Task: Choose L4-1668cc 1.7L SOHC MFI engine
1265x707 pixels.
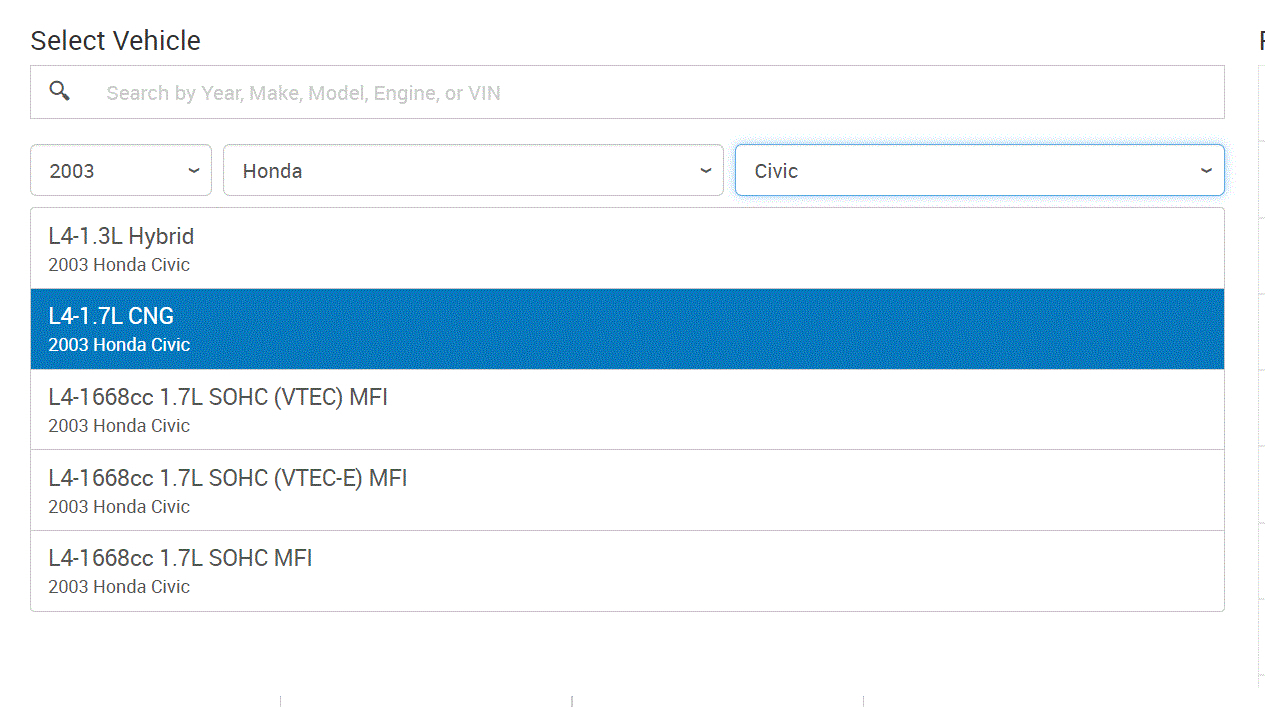Action: click(627, 571)
